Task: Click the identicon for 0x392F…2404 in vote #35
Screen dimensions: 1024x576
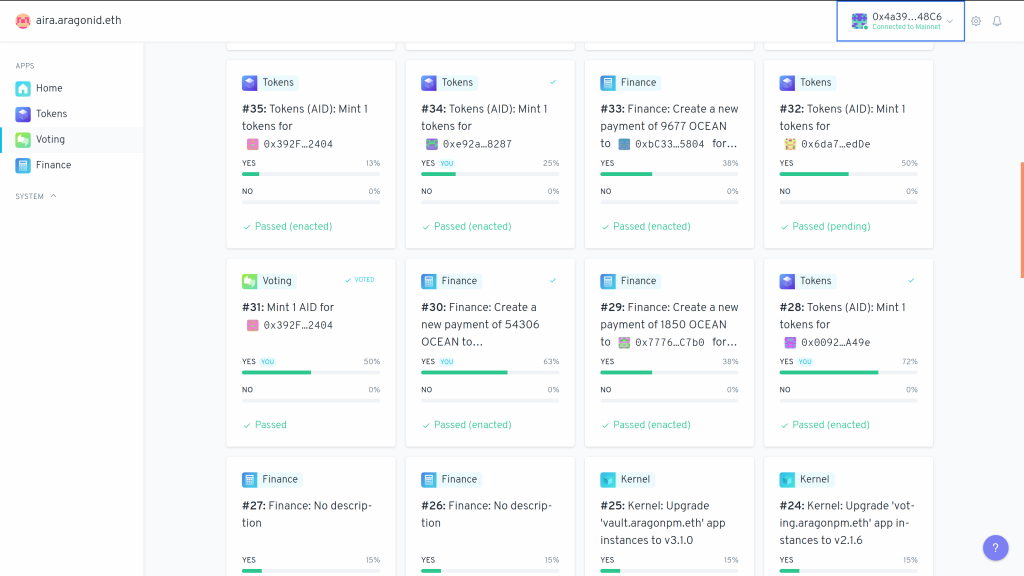Action: click(x=252, y=144)
